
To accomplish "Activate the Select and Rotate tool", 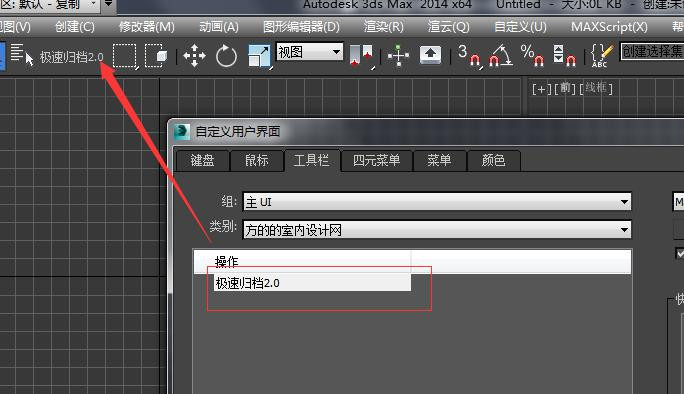I will pyautogui.click(x=226, y=56).
